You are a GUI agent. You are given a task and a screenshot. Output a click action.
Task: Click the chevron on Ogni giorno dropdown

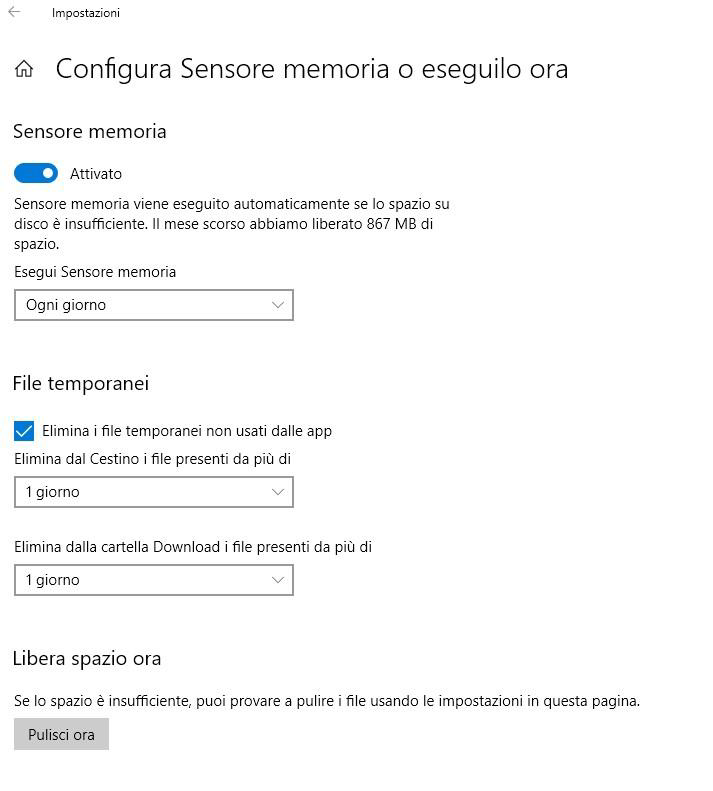(278, 305)
